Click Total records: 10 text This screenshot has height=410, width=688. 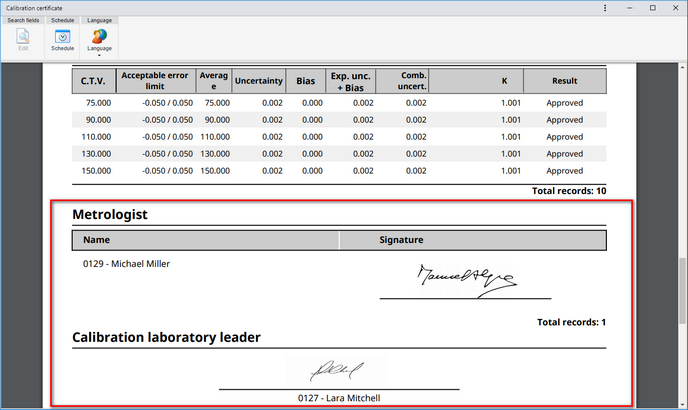pos(569,191)
